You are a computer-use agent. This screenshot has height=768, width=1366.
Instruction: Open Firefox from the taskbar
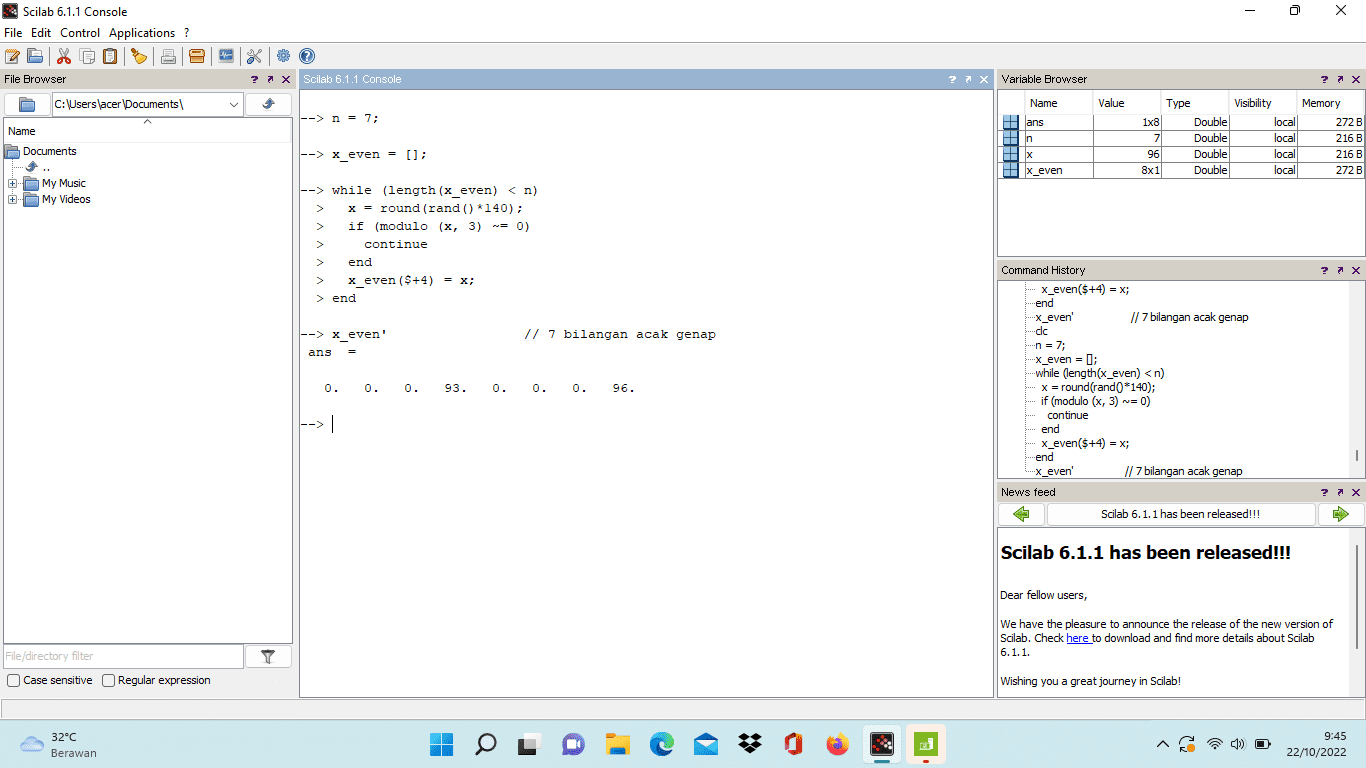coord(837,744)
